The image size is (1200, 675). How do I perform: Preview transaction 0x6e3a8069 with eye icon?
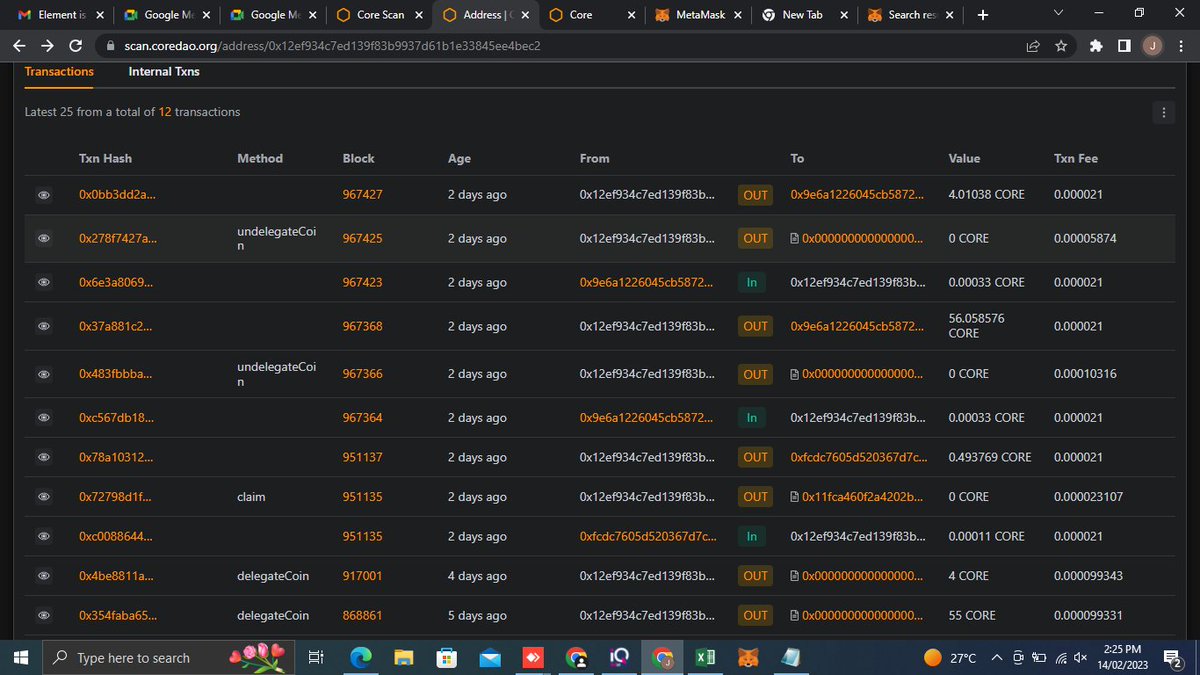click(44, 283)
